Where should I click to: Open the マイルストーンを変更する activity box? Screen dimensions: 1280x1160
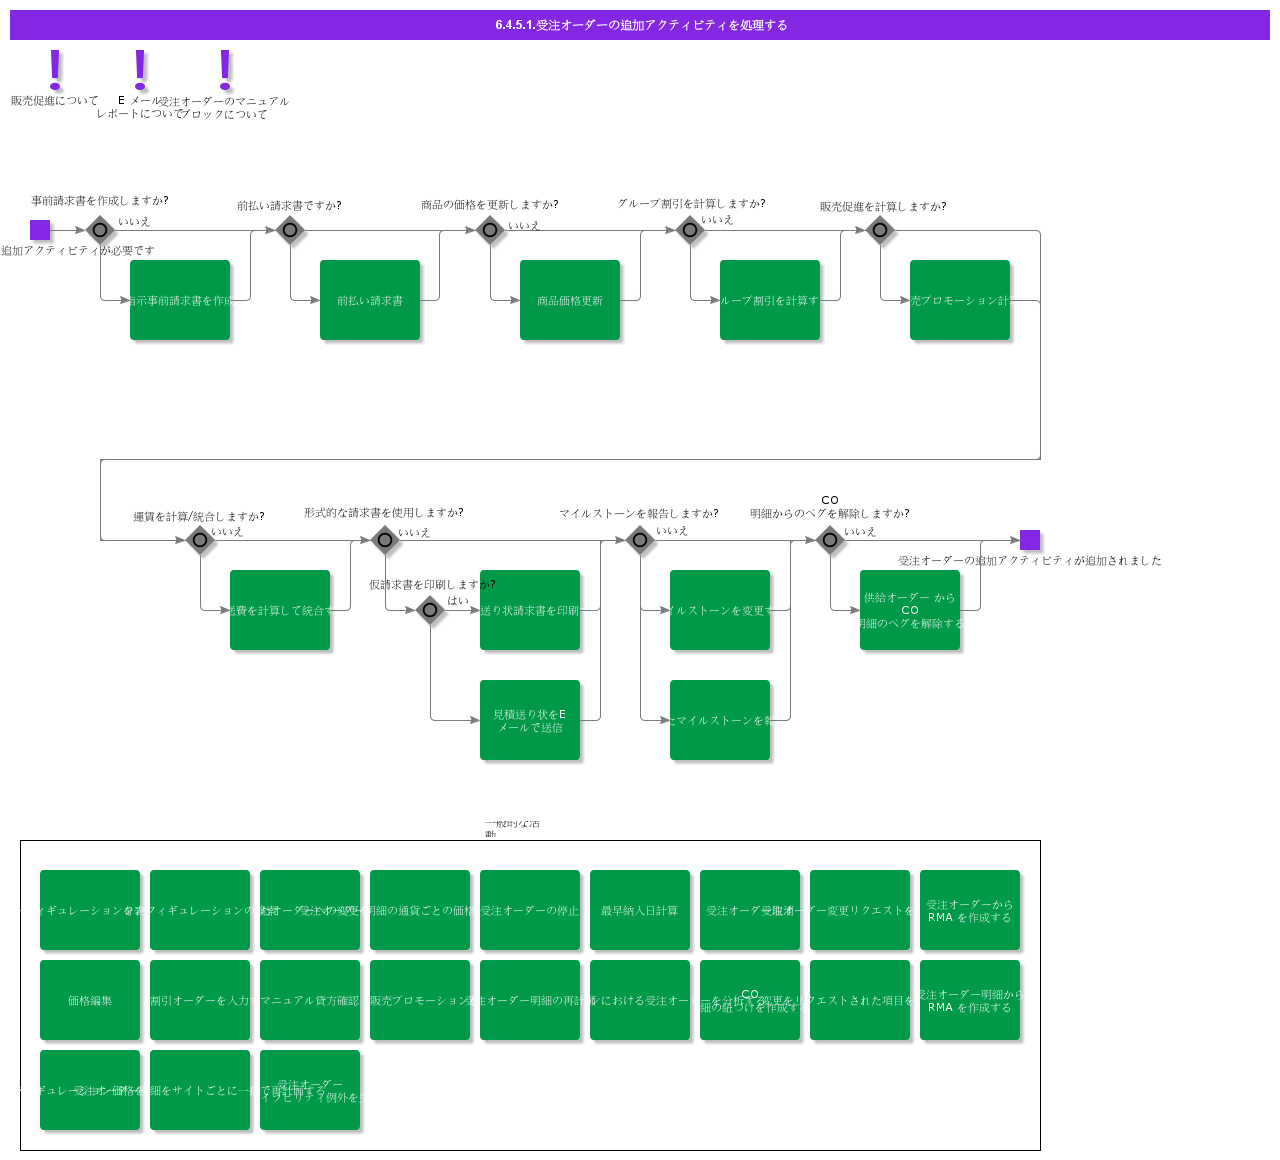click(720, 610)
